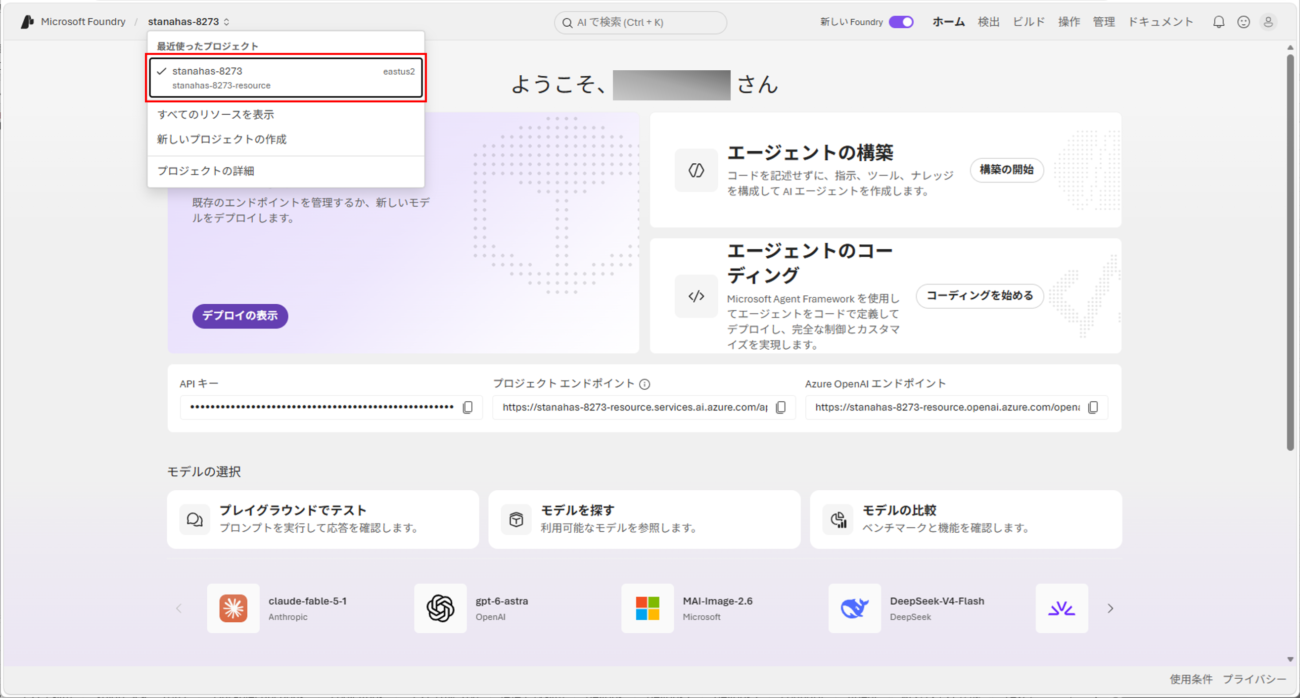Switch to the 検出 tab
Screen dimensions: 1300x698
point(988,22)
